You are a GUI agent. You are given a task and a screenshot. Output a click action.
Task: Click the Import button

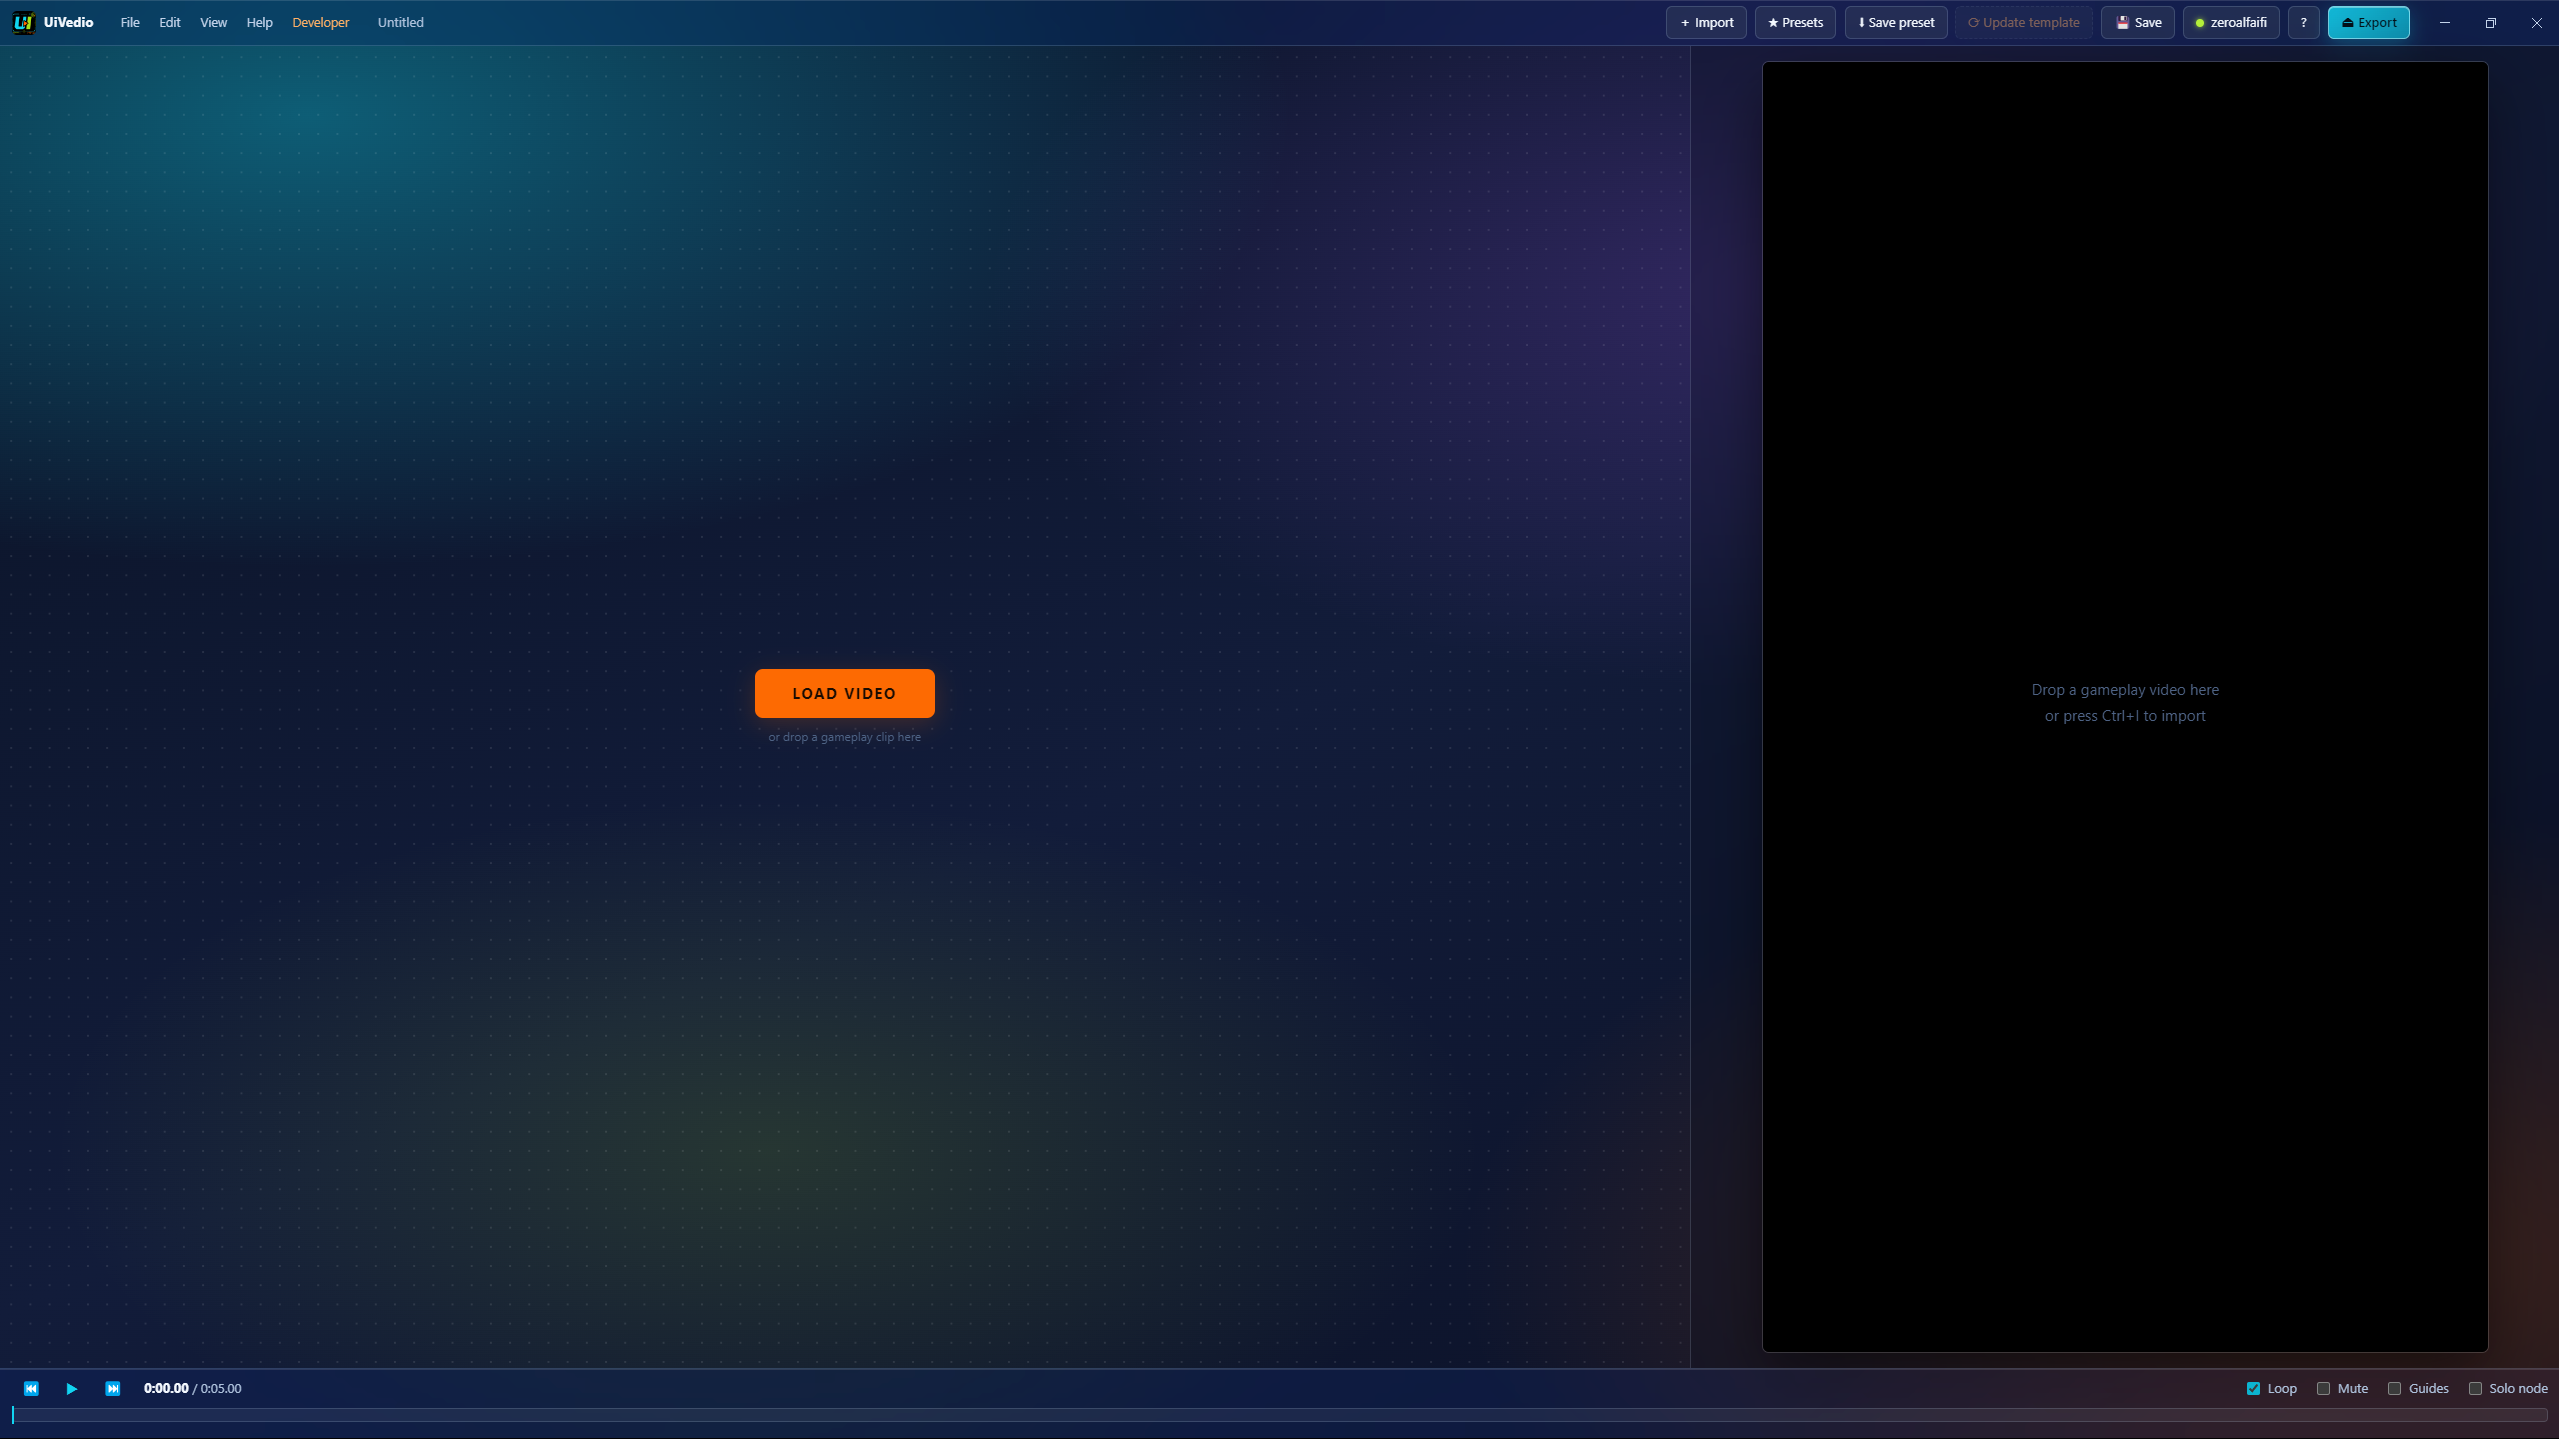(1706, 22)
